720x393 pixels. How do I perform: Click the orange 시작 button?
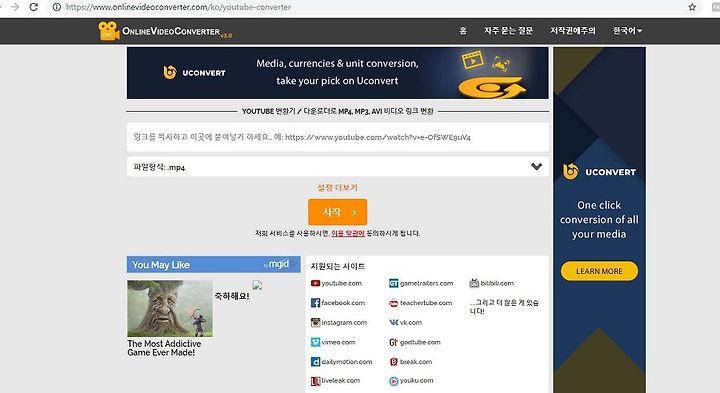point(338,212)
